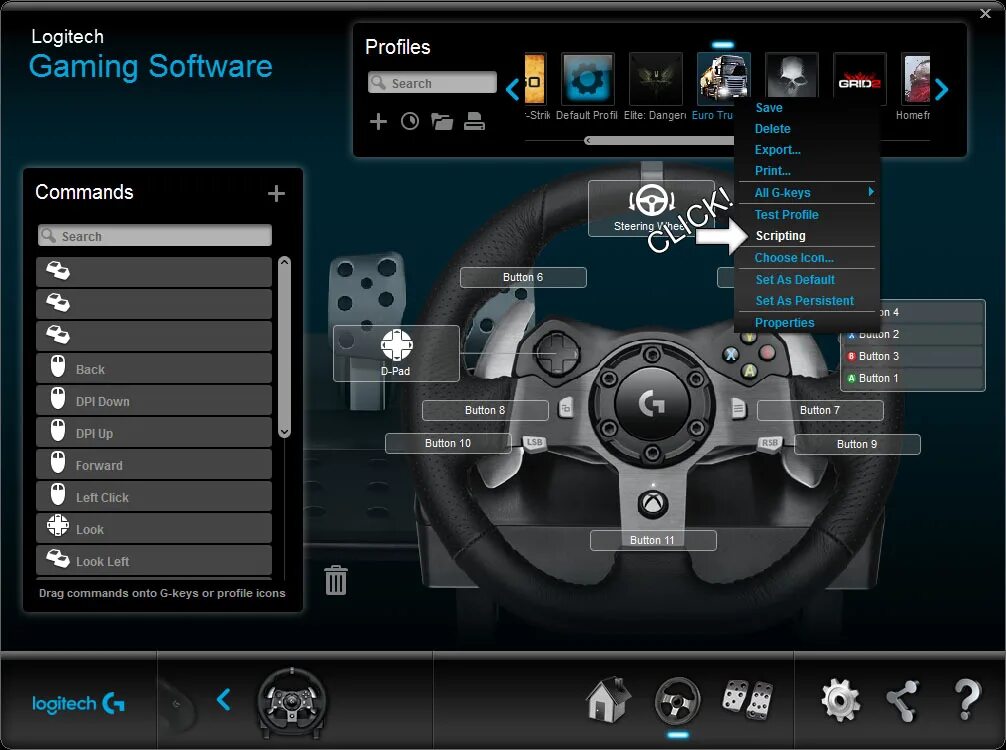Image resolution: width=1006 pixels, height=750 pixels.
Task: Click the profiles horizontal scrollbar
Action: point(659,141)
